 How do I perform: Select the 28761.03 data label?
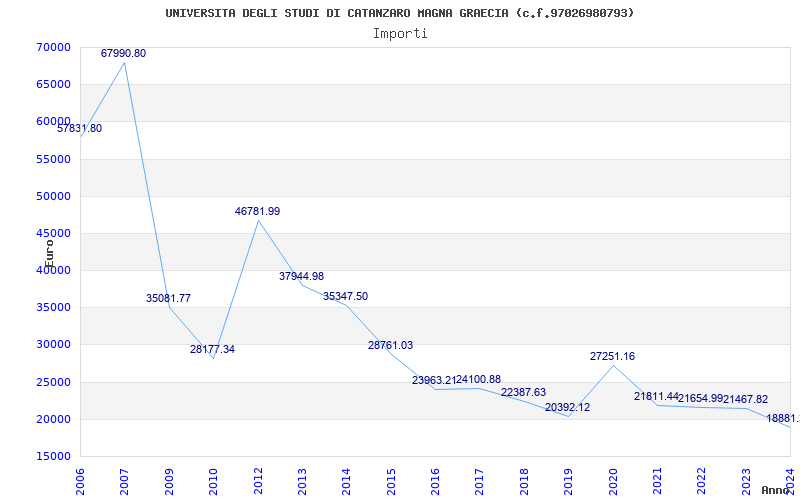tap(390, 345)
